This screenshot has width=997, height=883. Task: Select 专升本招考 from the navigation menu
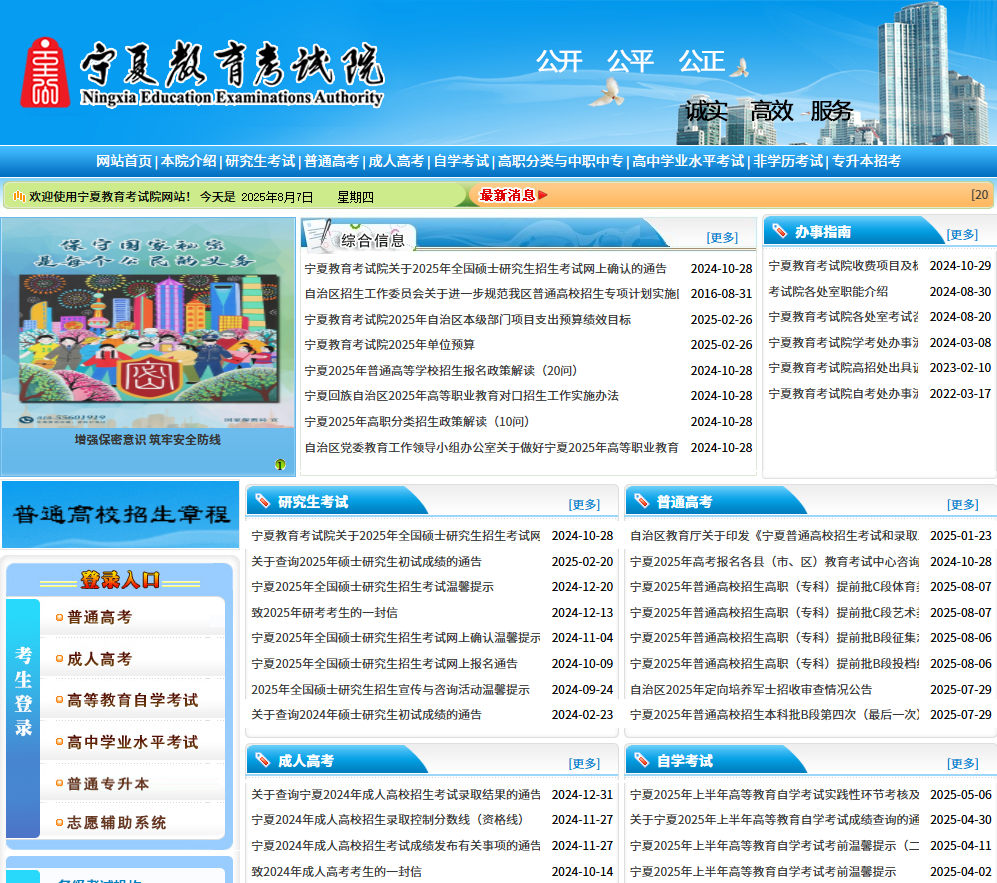click(x=866, y=161)
